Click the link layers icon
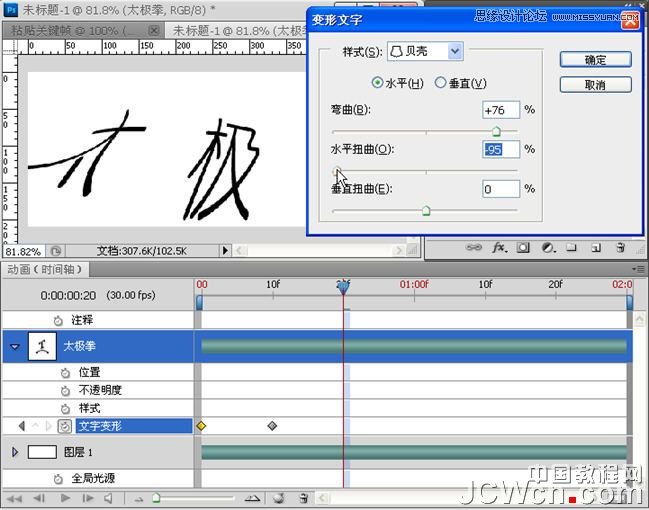The width and height of the screenshot is (649, 510). [474, 248]
